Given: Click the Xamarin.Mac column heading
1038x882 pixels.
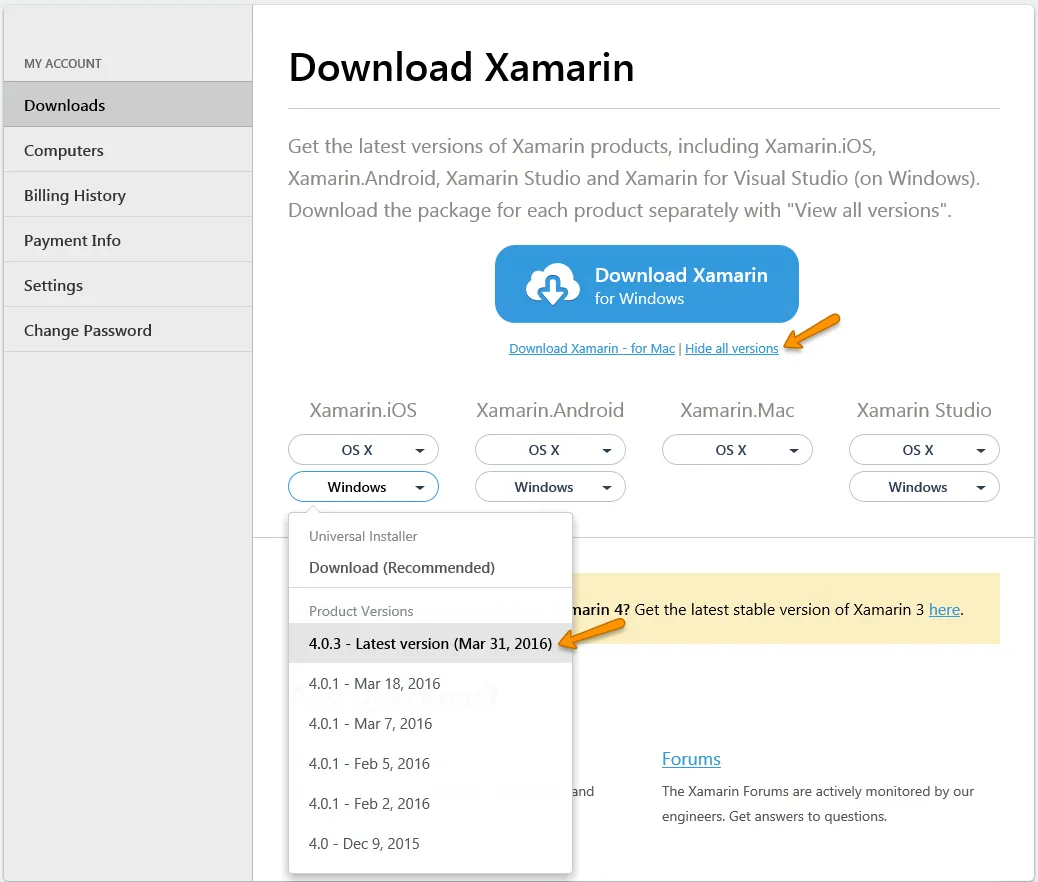Looking at the screenshot, I should pyautogui.click(x=737, y=410).
